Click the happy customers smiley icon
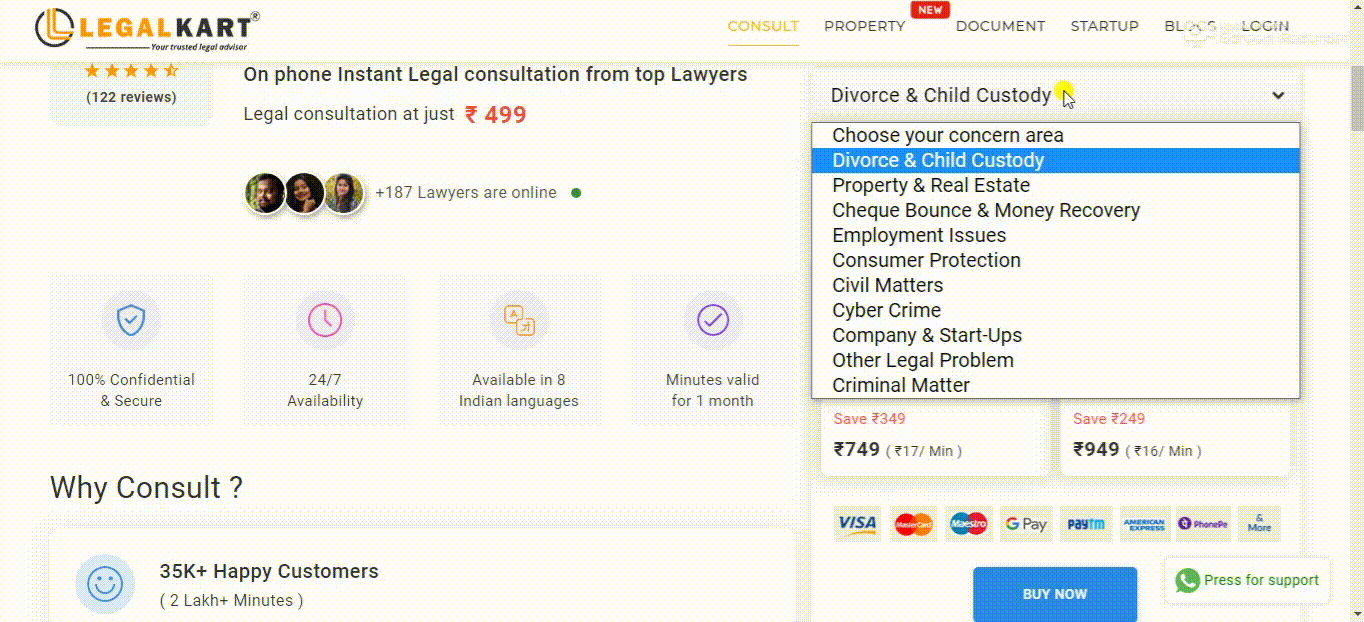 105,583
